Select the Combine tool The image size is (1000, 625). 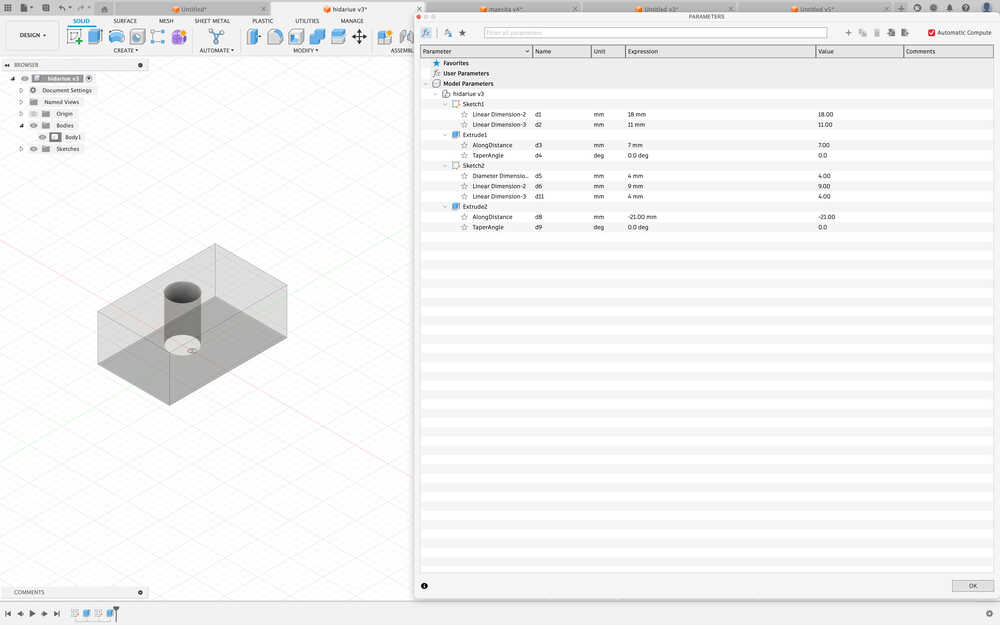tap(317, 36)
